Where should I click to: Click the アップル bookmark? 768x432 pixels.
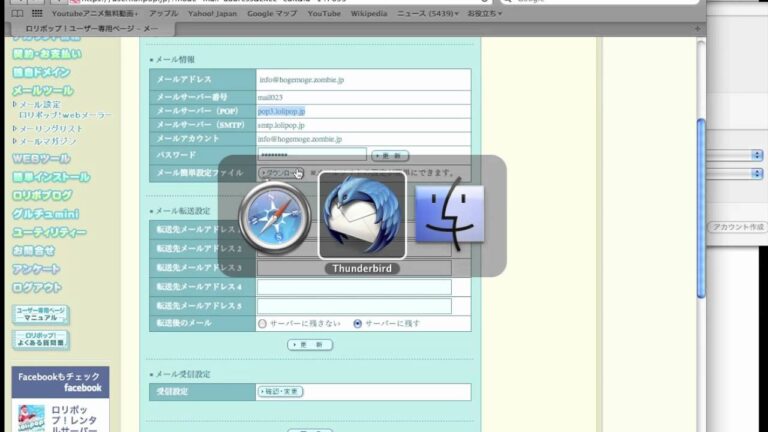click(x=164, y=14)
